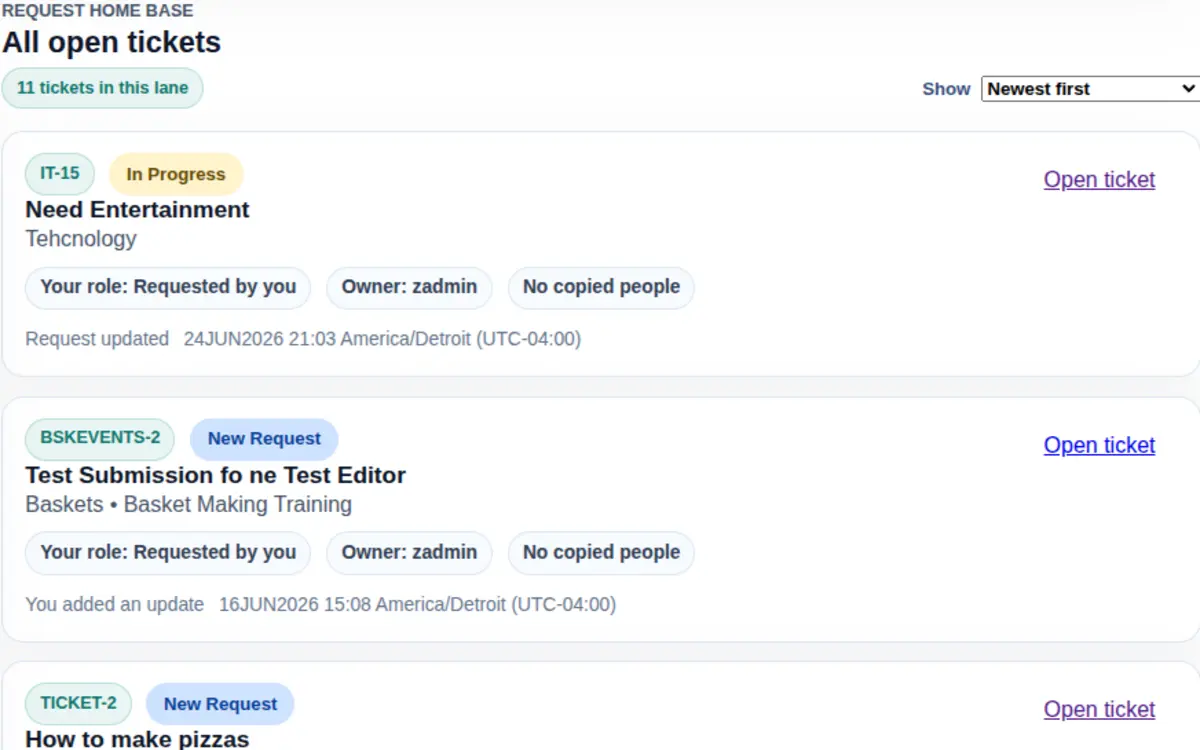Screen dimensions: 1200x750
Task: Open ticket for Test Submission fo ne Test Editor
Action: [x=1099, y=445]
